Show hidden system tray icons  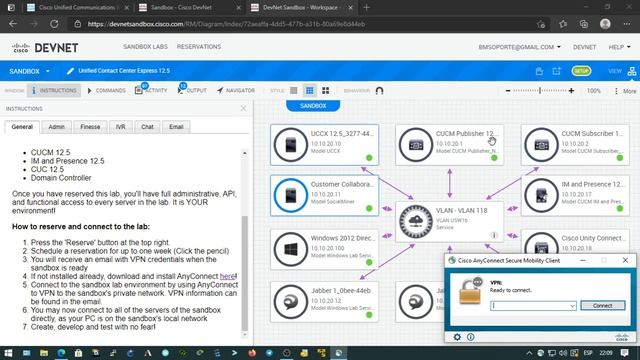click(x=529, y=353)
